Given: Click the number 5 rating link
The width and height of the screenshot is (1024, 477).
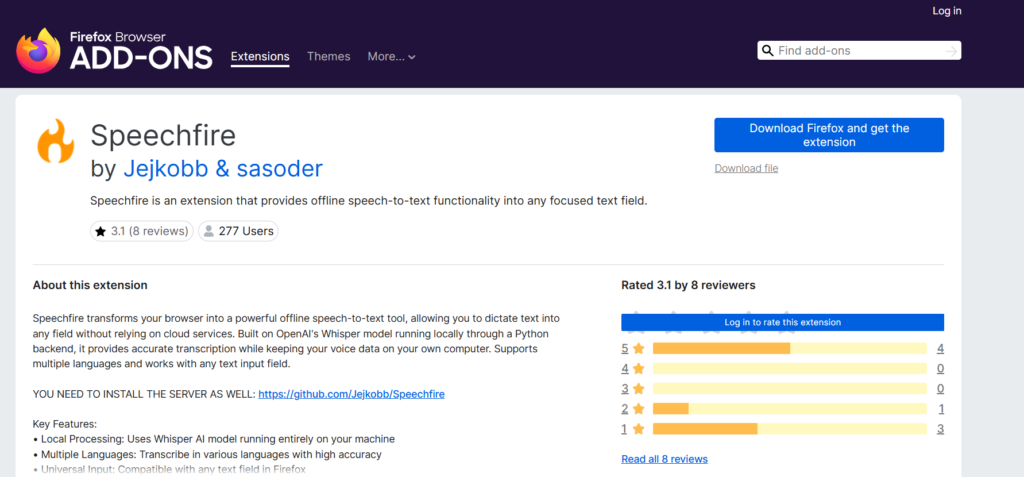Looking at the screenshot, I should 624,348.
